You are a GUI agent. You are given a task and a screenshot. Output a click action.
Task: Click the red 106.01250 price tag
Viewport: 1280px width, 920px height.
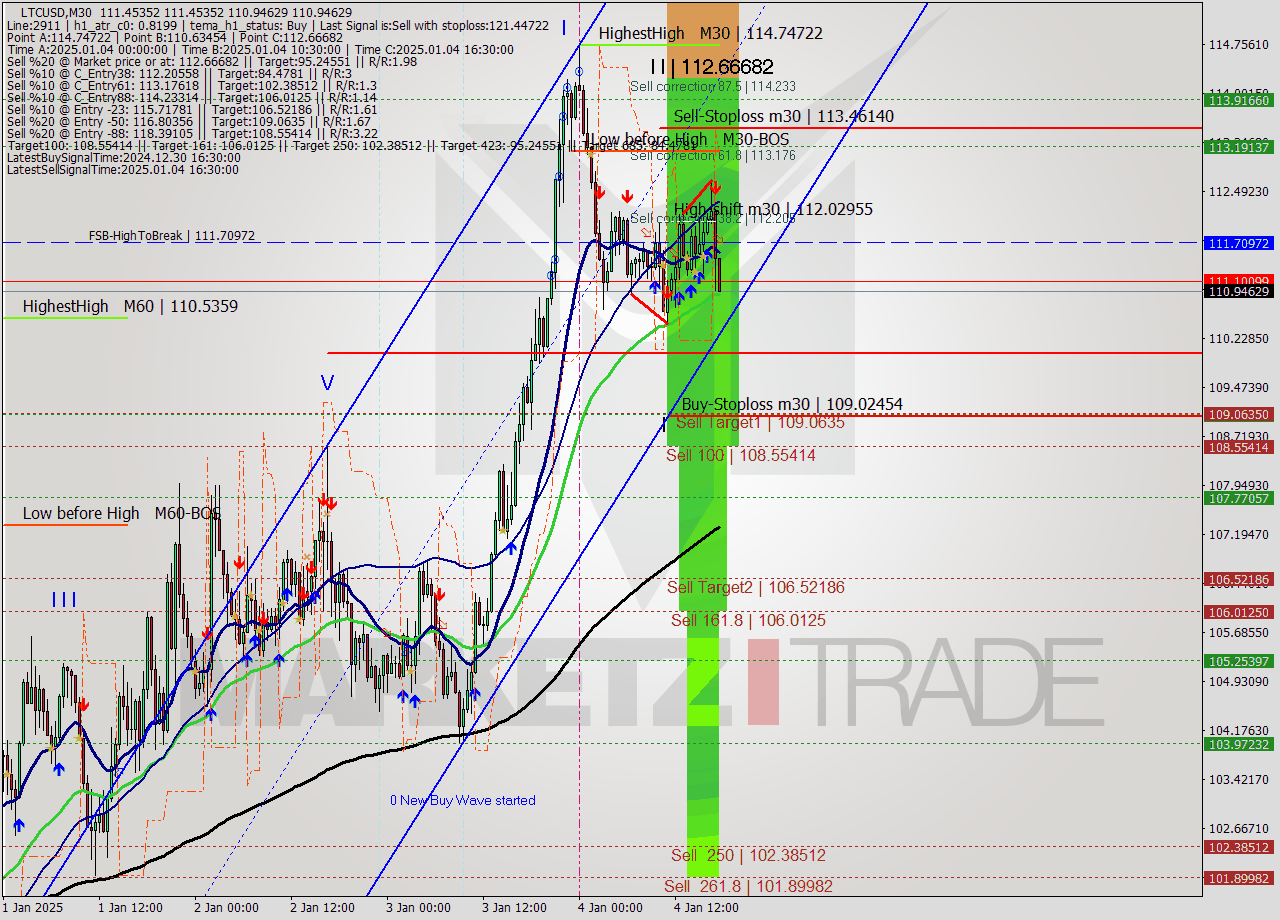[1239, 612]
